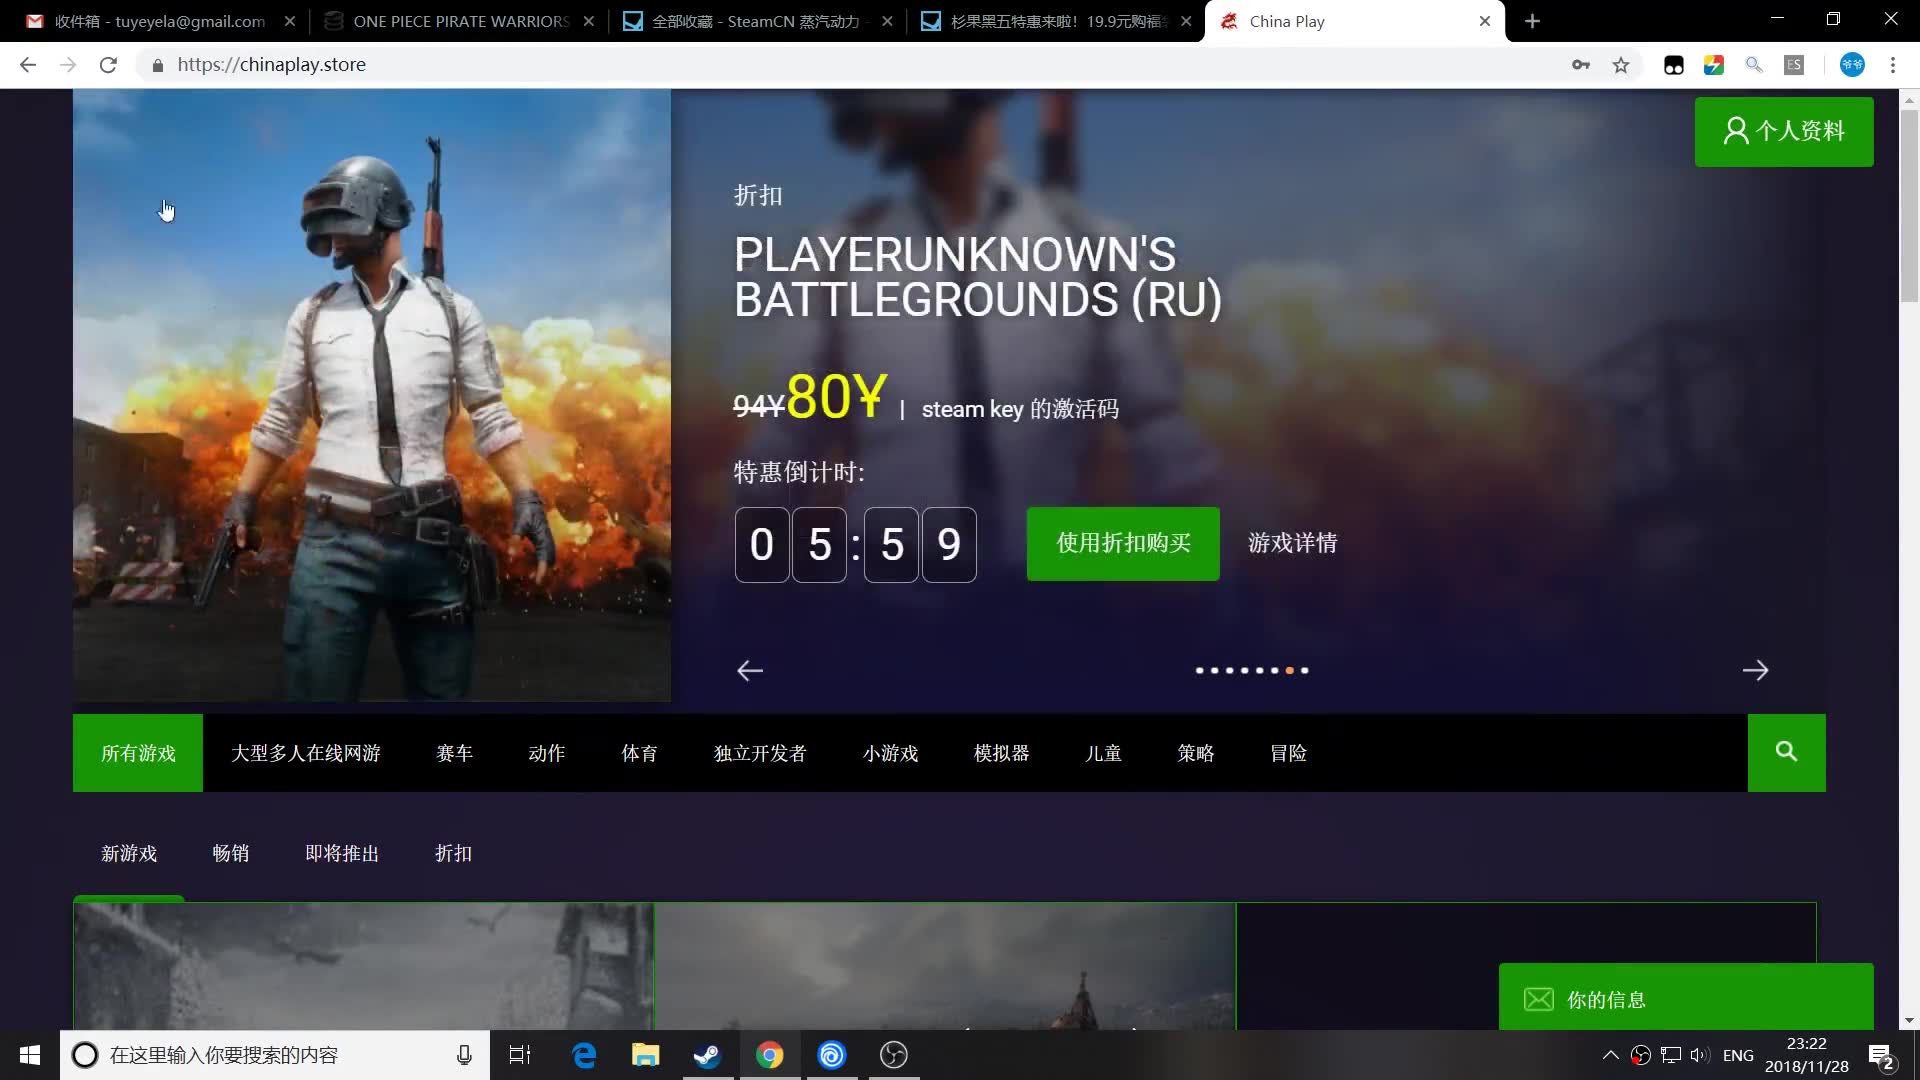
Task: Click the magnifier extension icon
Action: pos(1754,65)
